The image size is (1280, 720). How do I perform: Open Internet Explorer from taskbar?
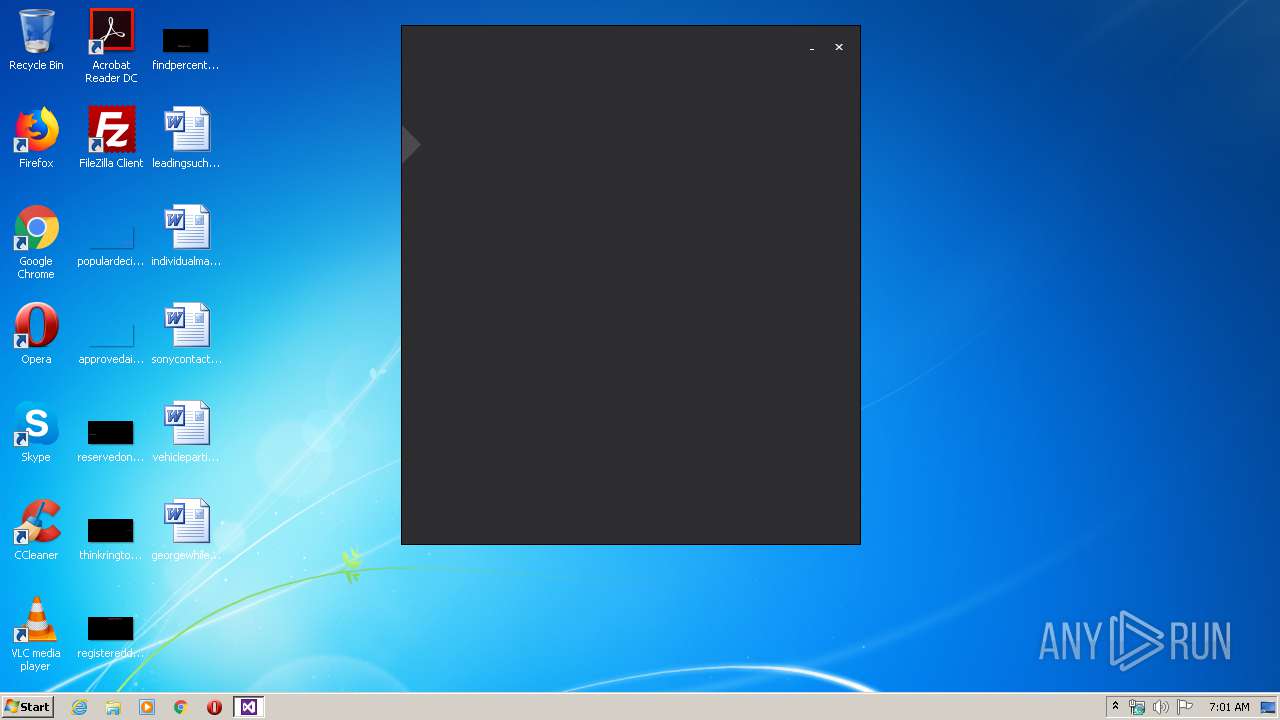(80, 707)
